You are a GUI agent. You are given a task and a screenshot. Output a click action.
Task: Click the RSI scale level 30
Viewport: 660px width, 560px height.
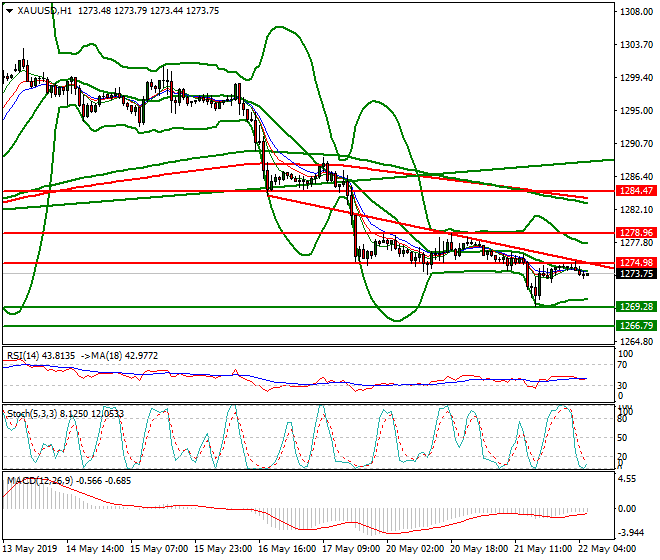point(622,386)
